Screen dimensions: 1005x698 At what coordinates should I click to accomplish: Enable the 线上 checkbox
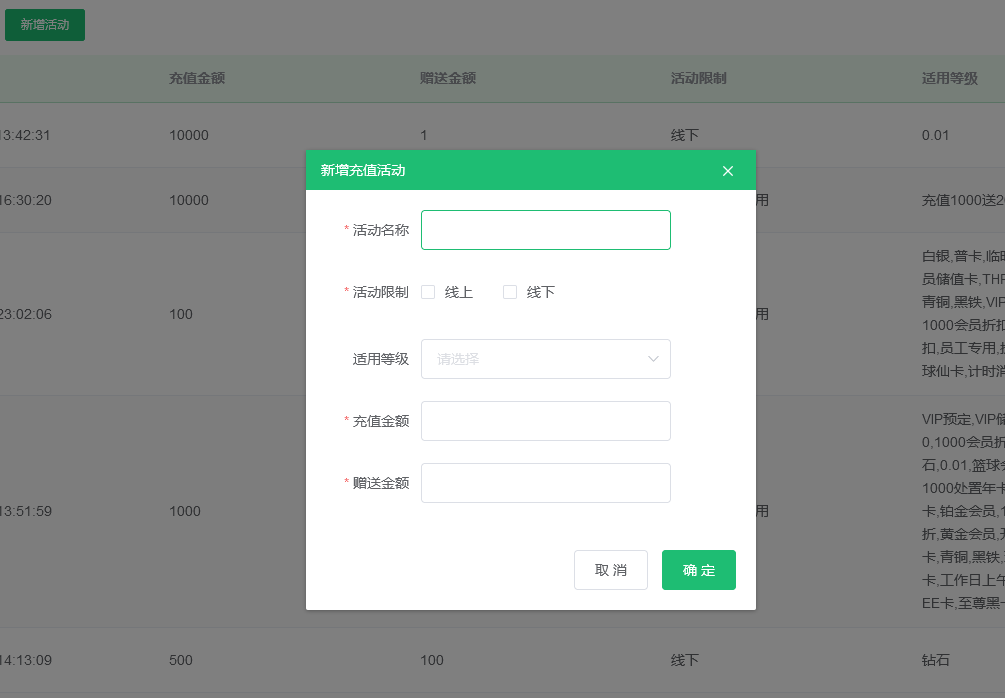(x=428, y=291)
